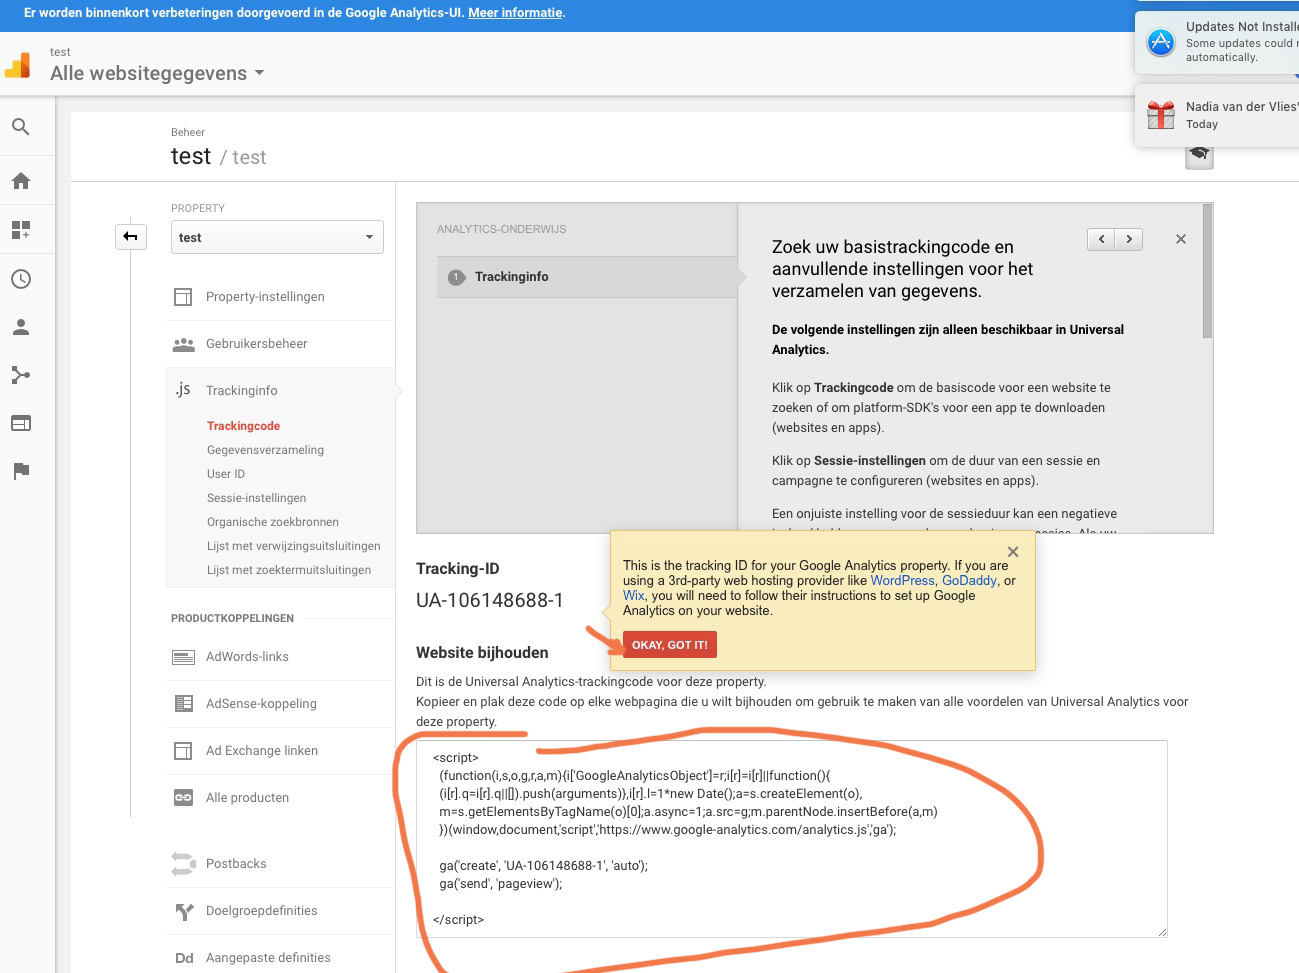Click the Postbacks arrows icon
The height and width of the screenshot is (973, 1299).
[x=183, y=864]
